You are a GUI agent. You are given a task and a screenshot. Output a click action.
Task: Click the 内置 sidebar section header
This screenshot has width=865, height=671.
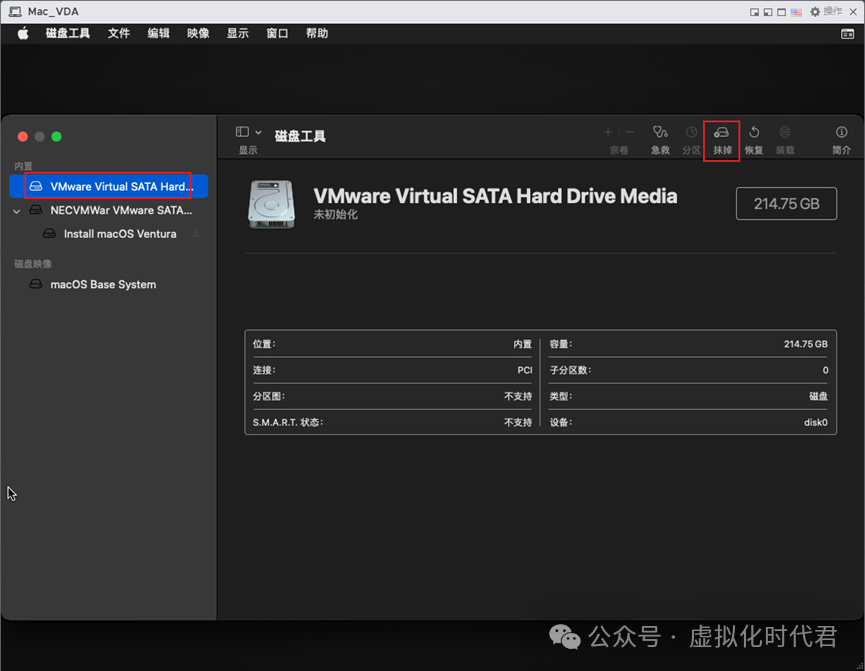coord(24,166)
